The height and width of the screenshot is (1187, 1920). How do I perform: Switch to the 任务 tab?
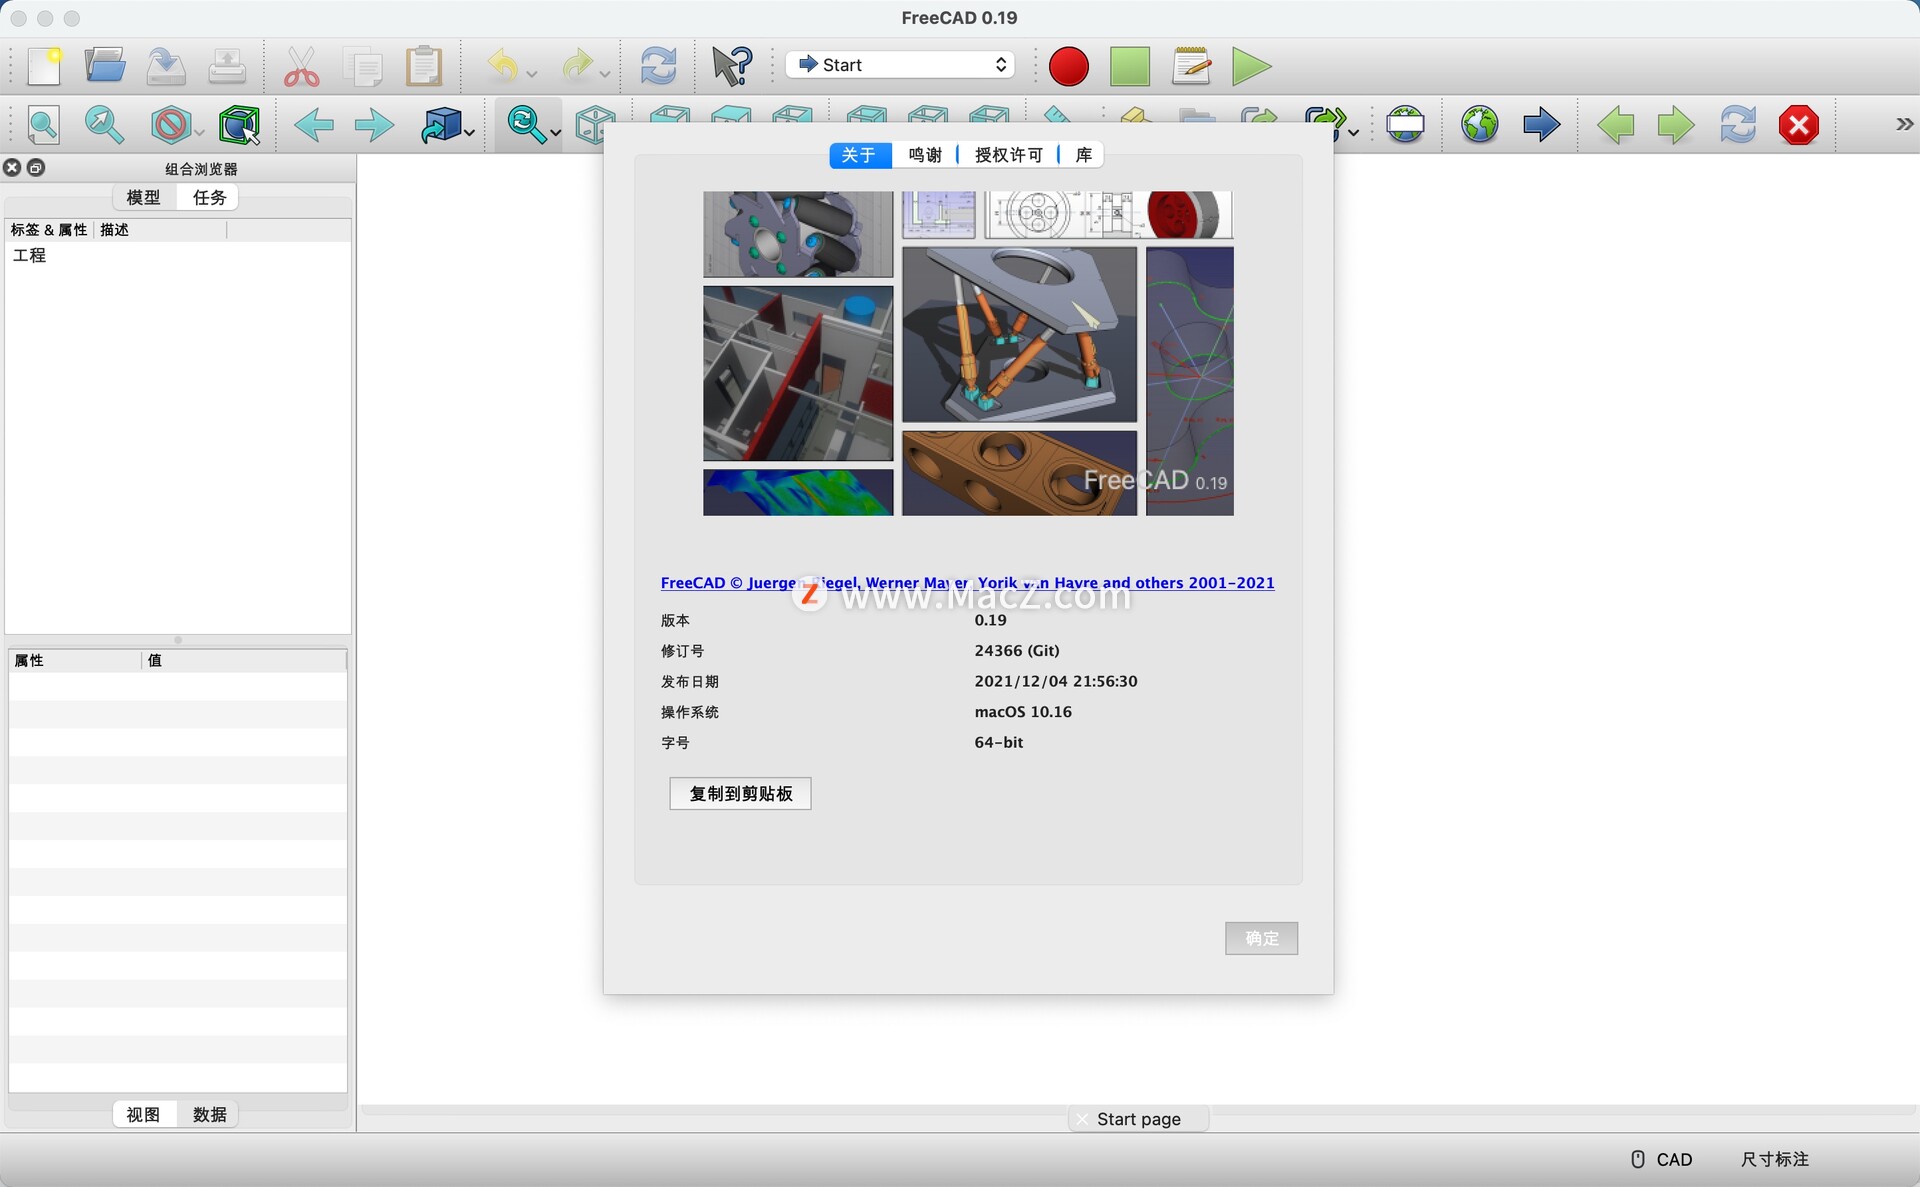point(209,197)
